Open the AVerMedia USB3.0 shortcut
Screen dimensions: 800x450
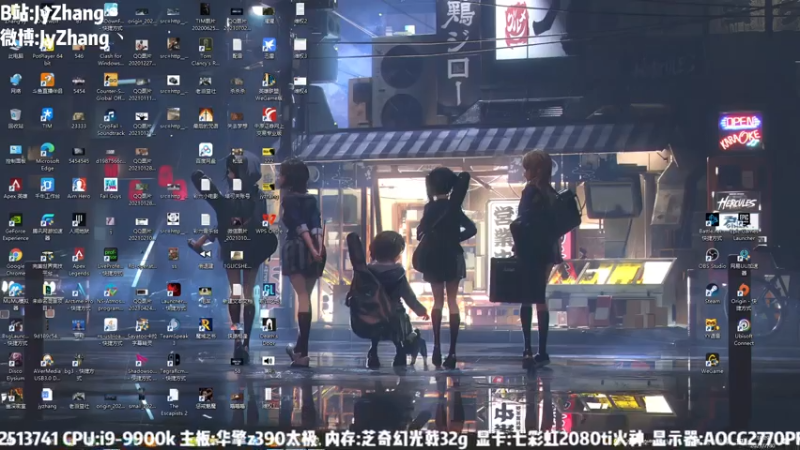[47, 366]
